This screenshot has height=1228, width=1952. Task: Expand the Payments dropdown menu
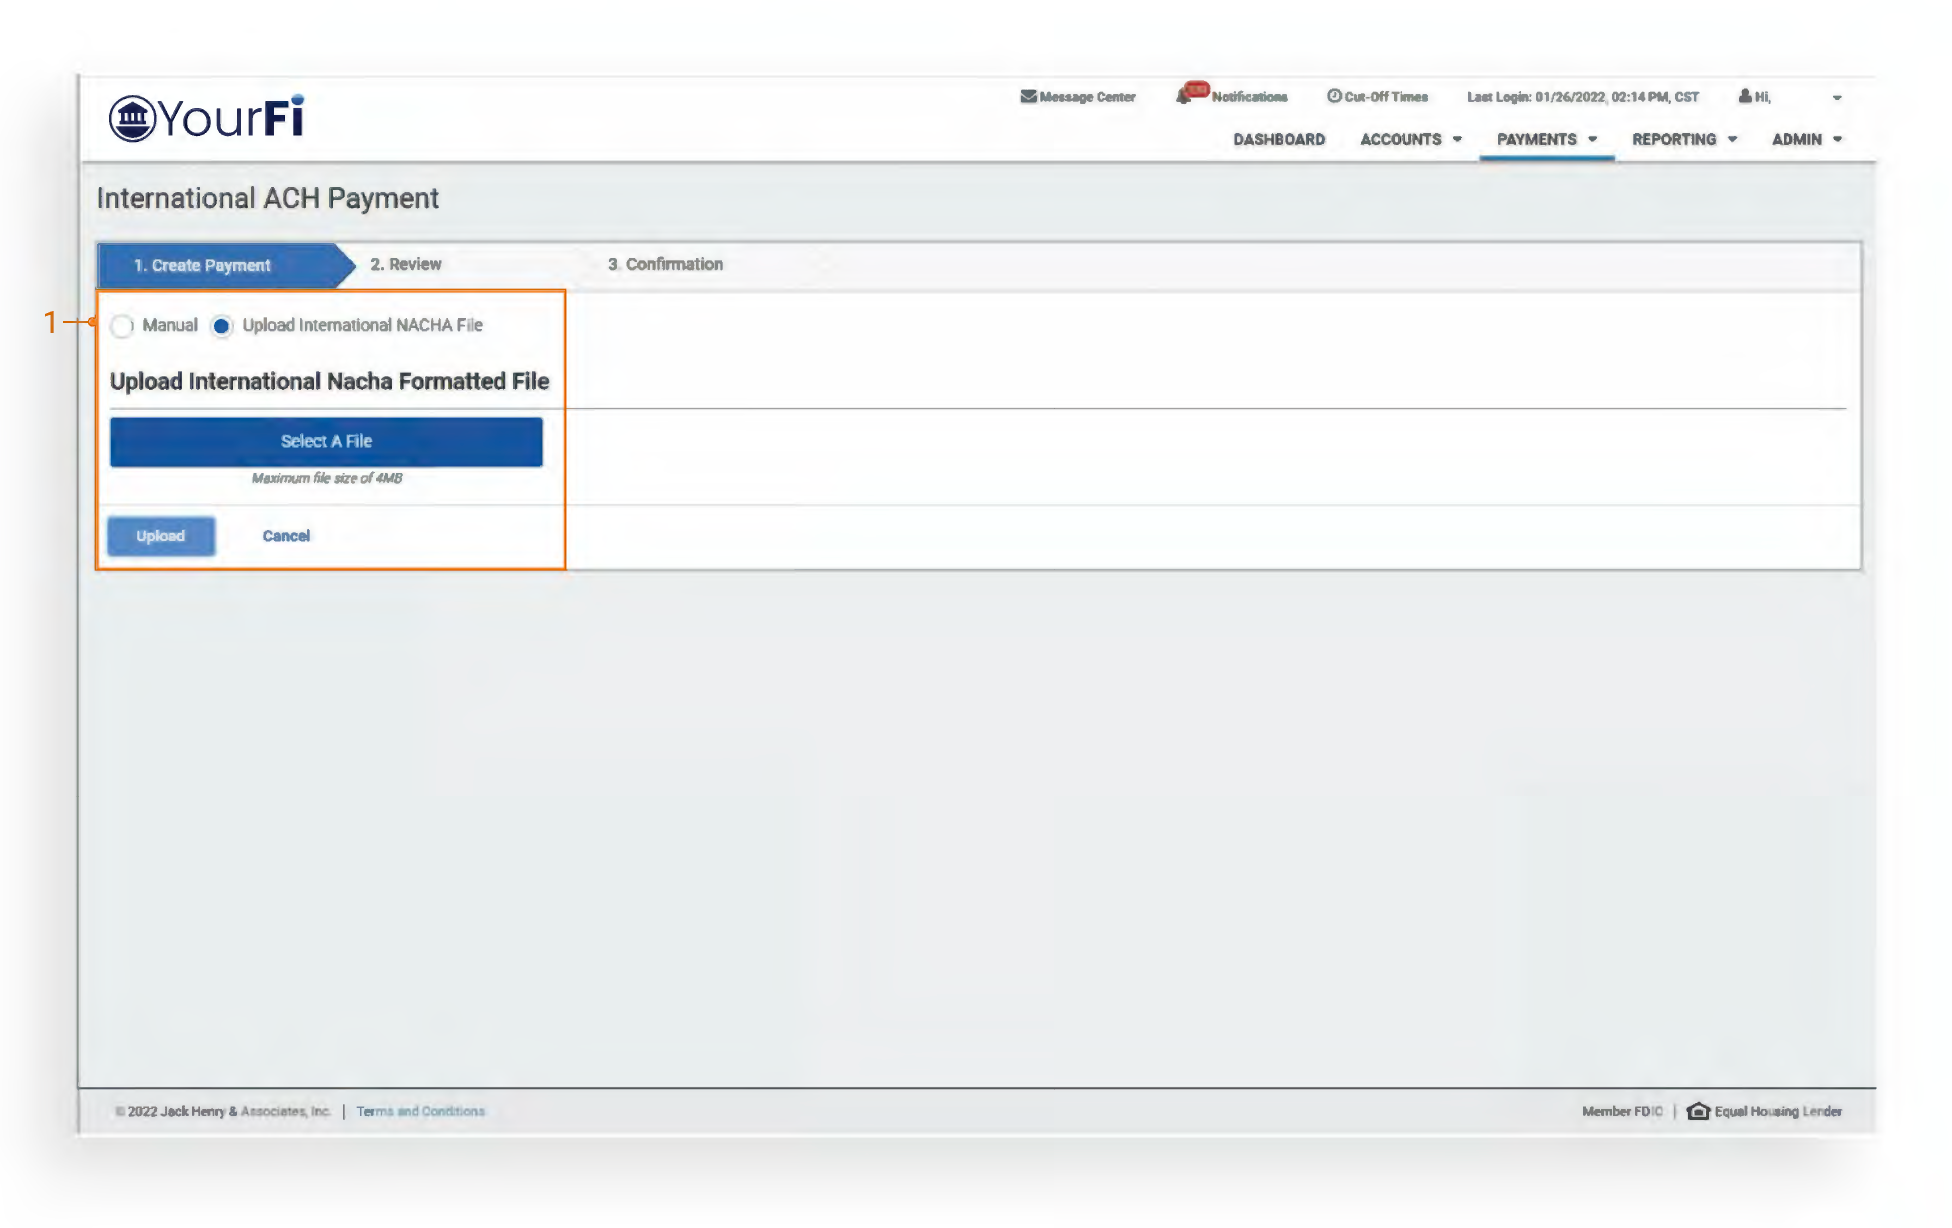click(1546, 139)
